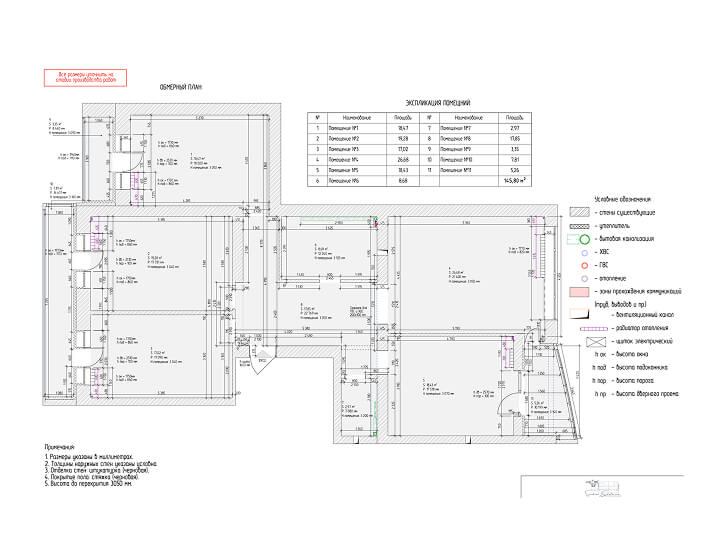Image resolution: width=720 pixels, height=560 pixels.
Task: Click the red ГВС hot water circle
Action: coord(585,265)
